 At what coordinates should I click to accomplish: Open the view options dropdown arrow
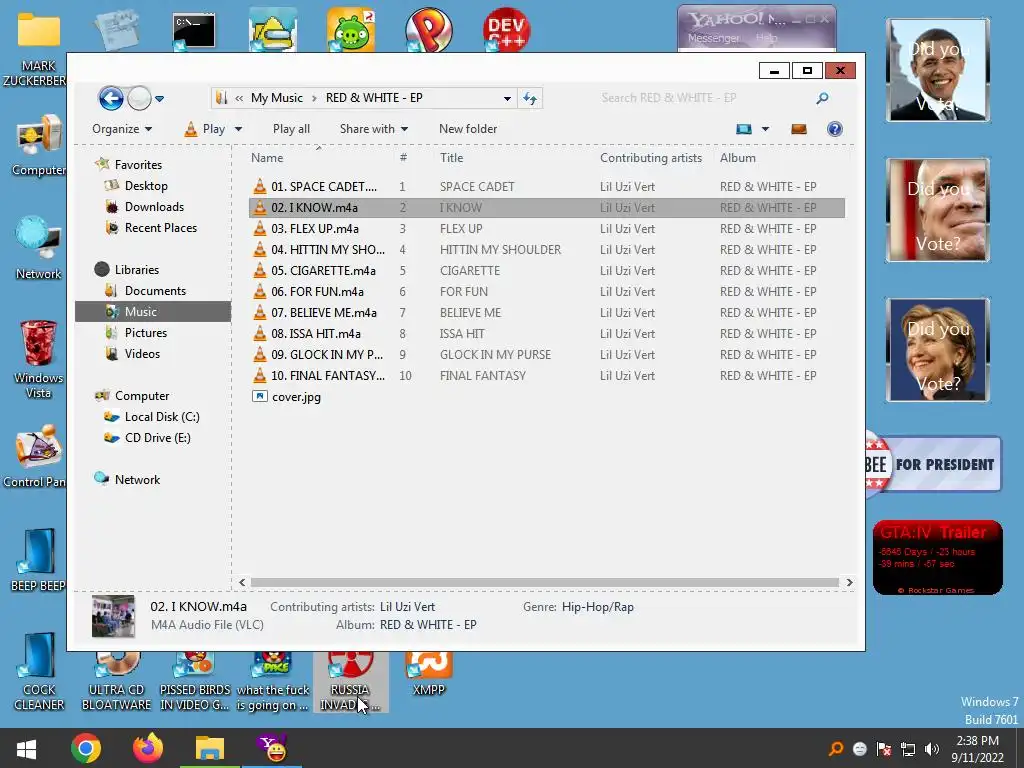point(765,129)
